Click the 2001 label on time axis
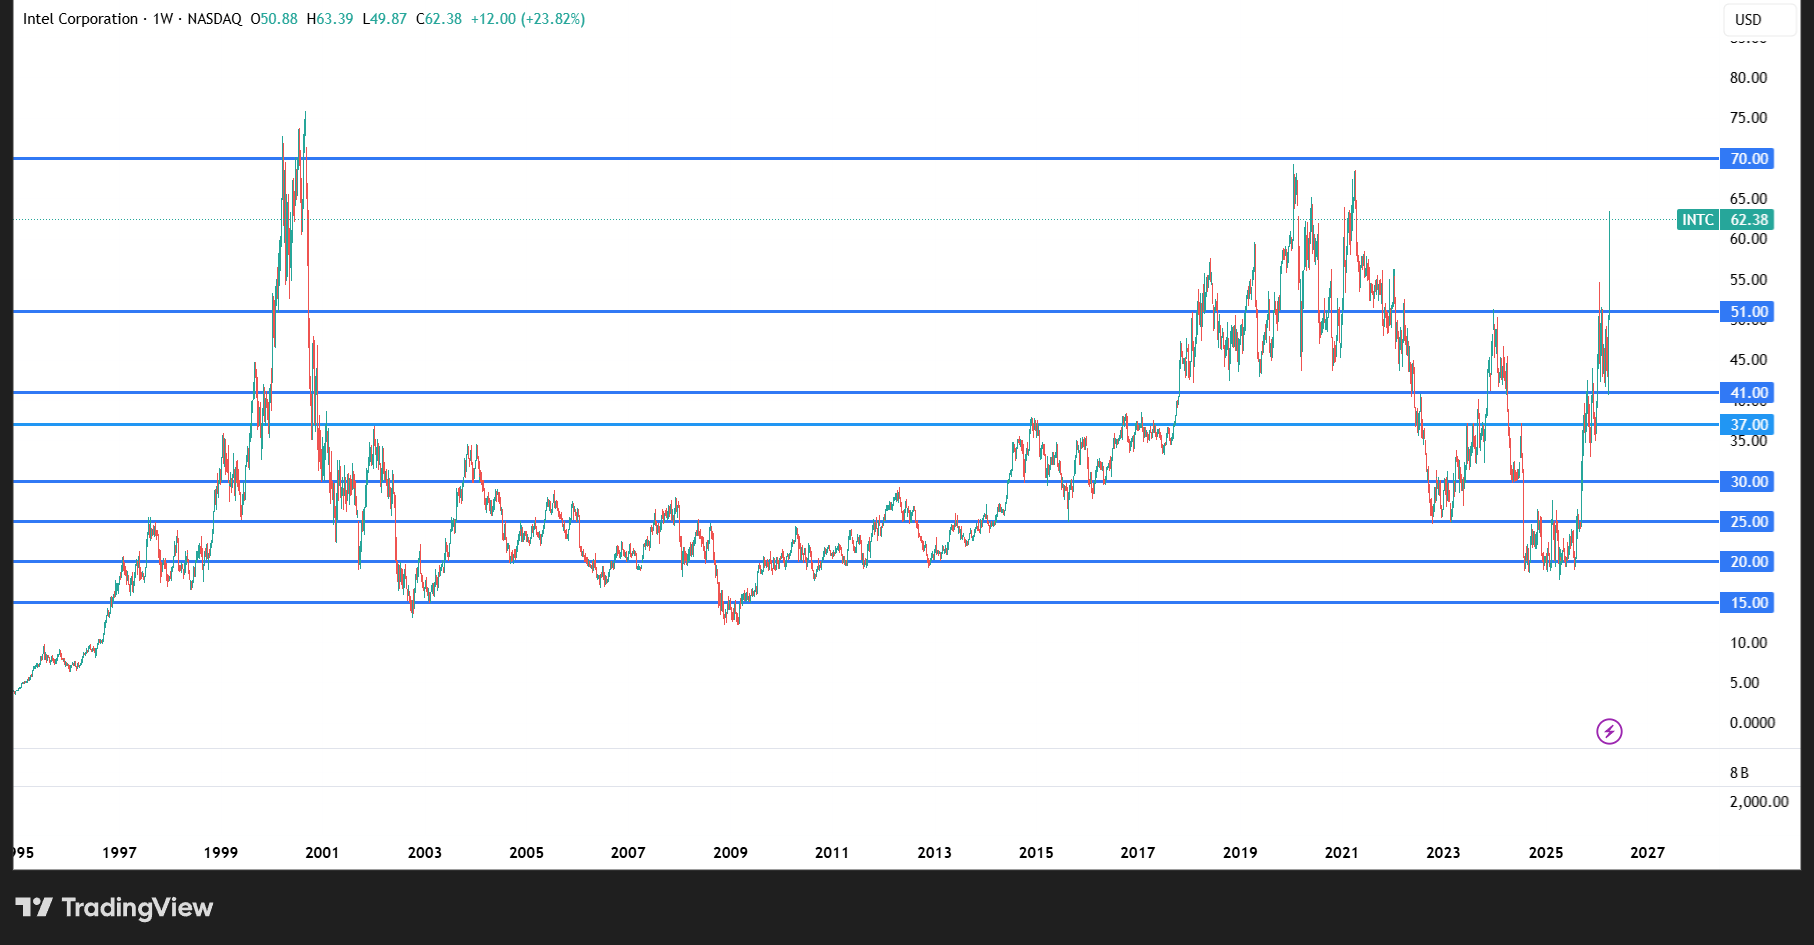 pyautogui.click(x=322, y=852)
